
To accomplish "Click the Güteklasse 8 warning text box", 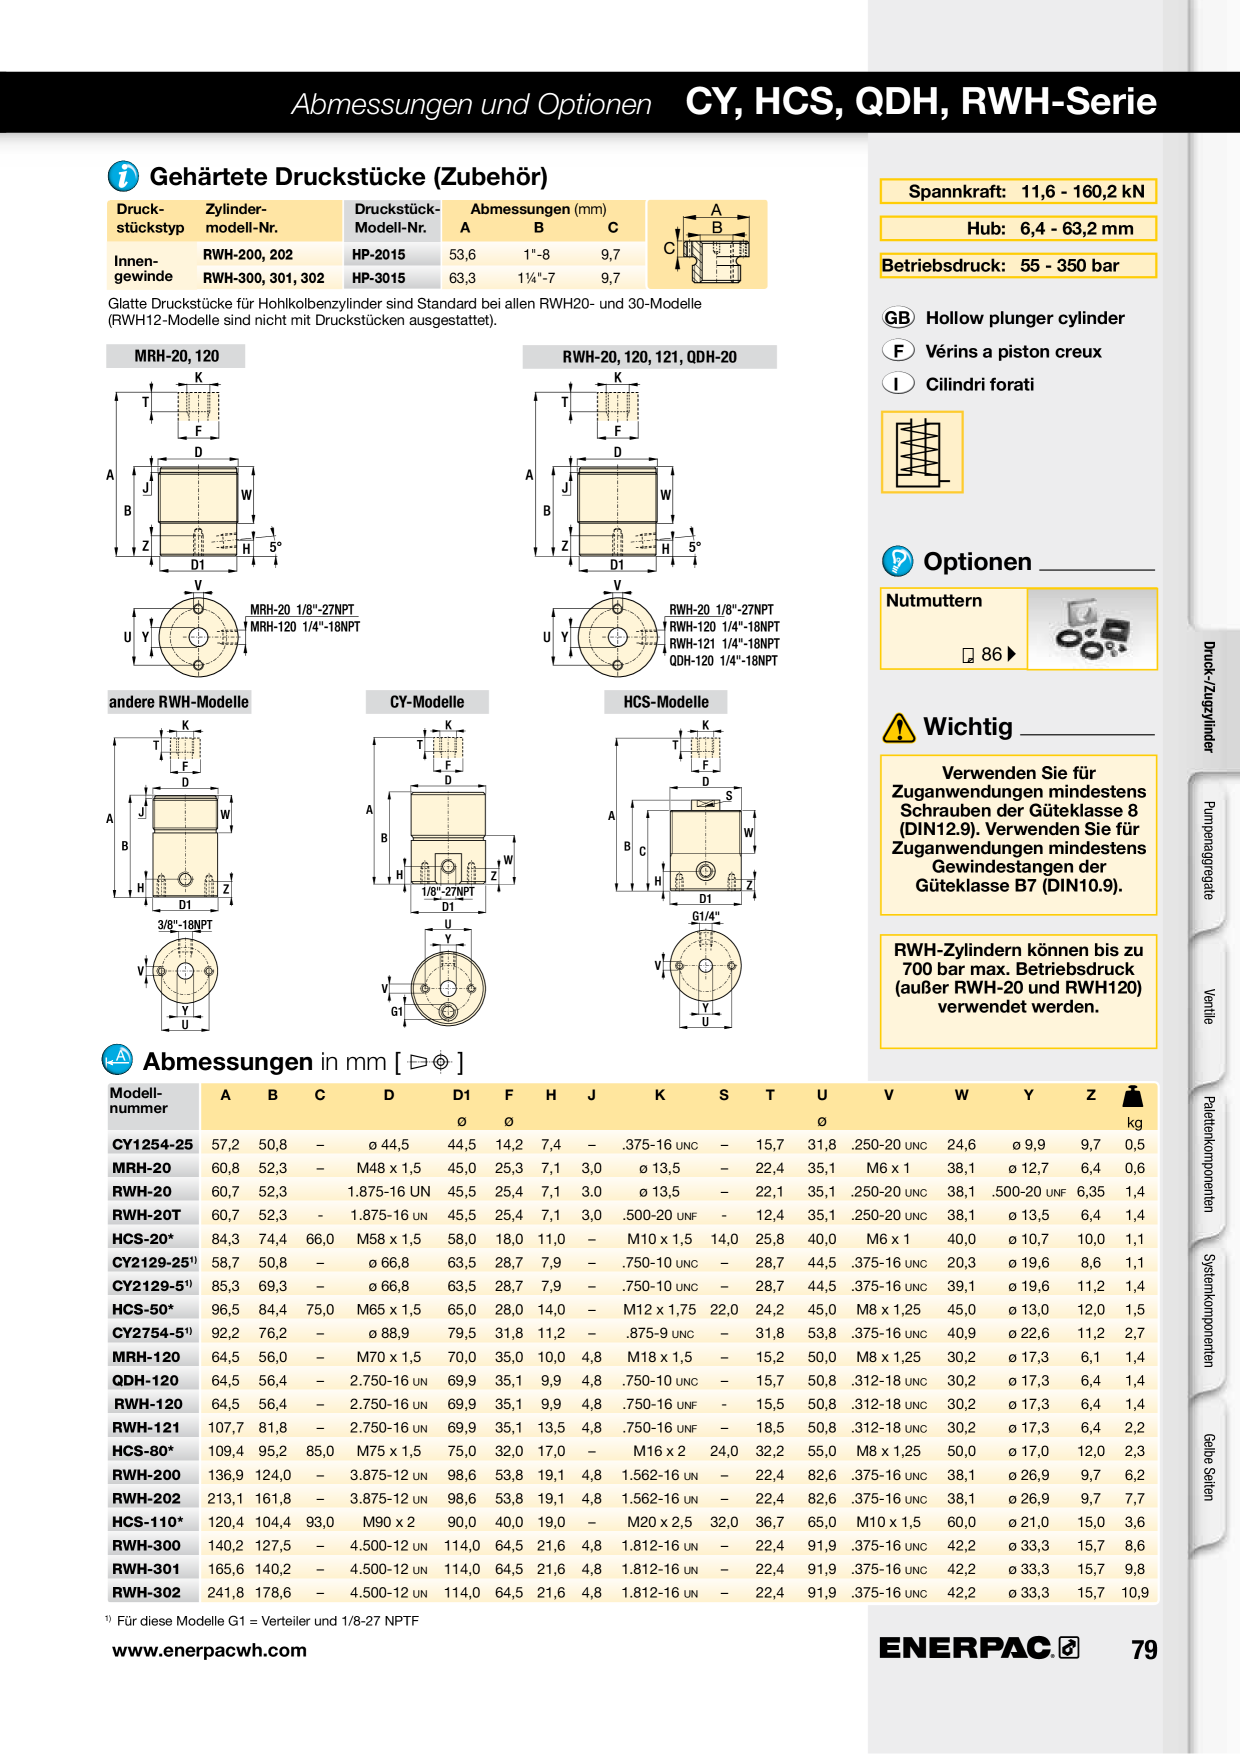I will click(1018, 835).
